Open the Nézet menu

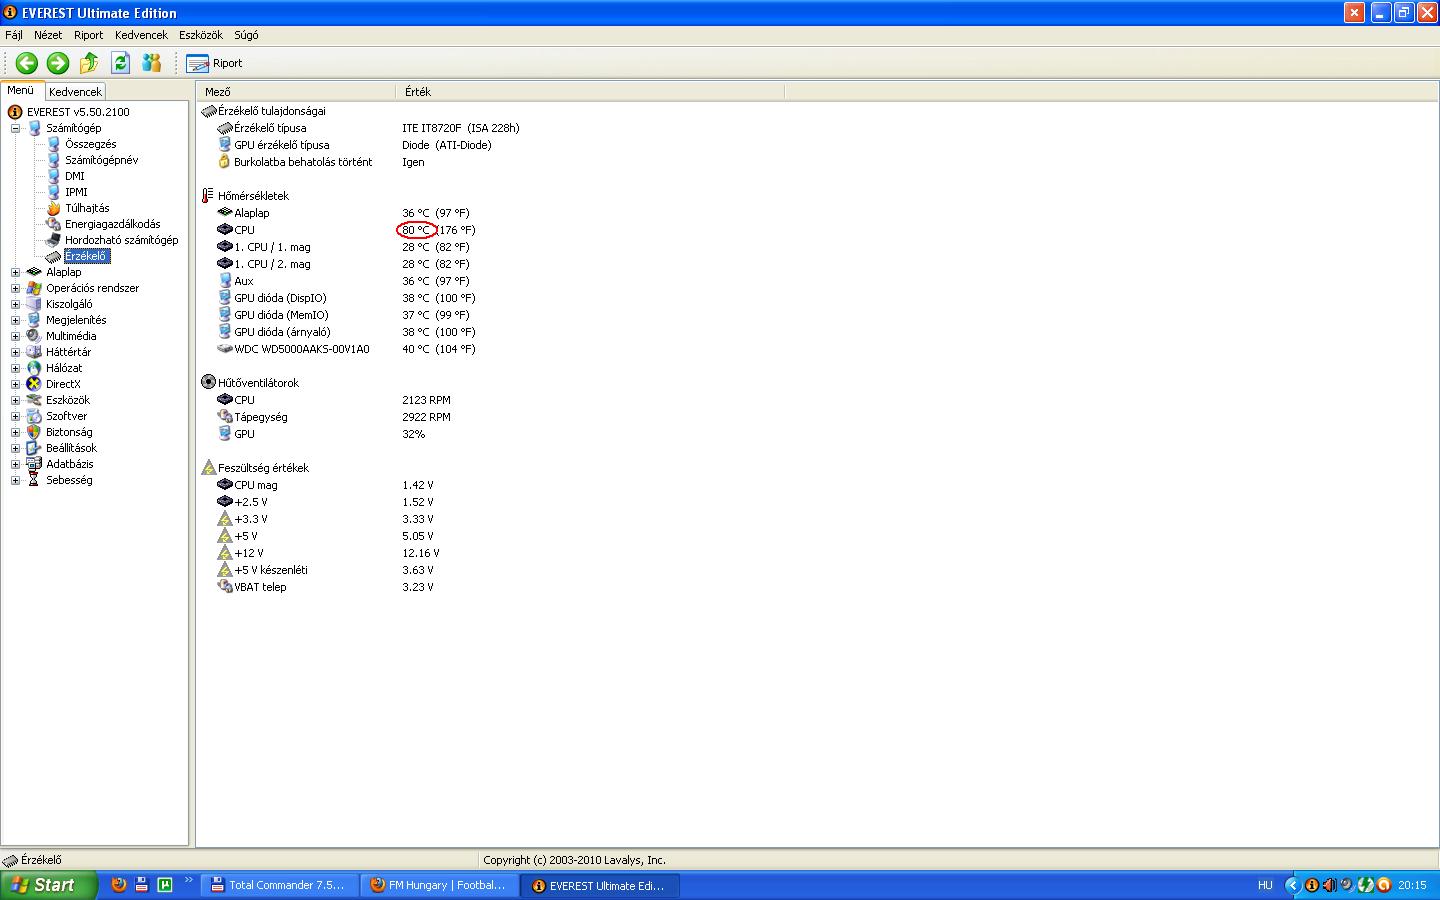coord(48,35)
